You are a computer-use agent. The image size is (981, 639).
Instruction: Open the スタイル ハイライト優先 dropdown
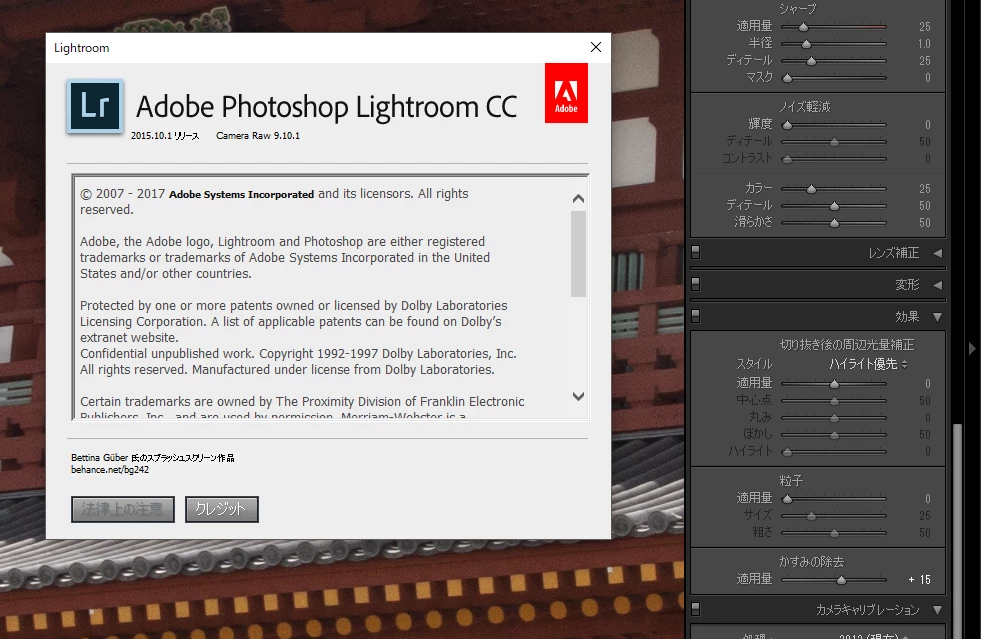pos(868,364)
